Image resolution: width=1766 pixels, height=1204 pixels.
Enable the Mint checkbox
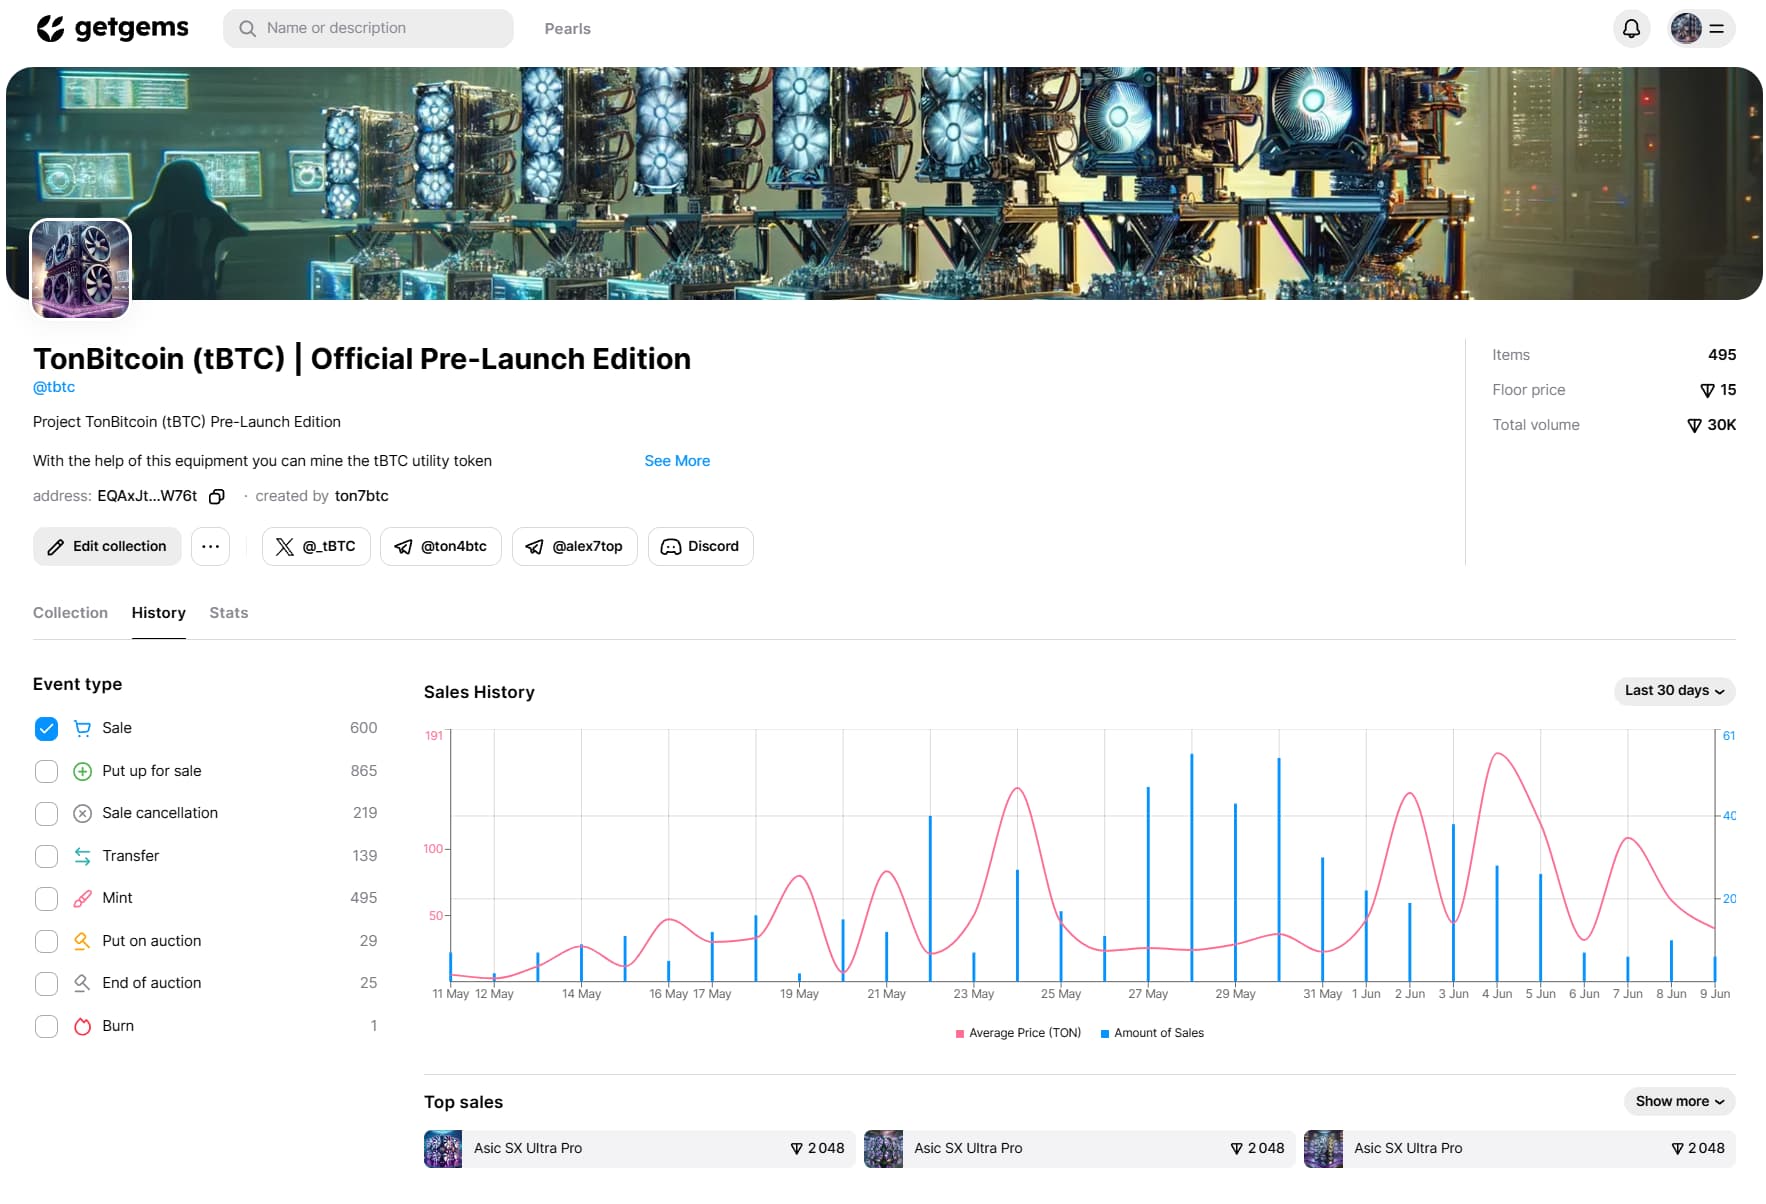coord(46,898)
